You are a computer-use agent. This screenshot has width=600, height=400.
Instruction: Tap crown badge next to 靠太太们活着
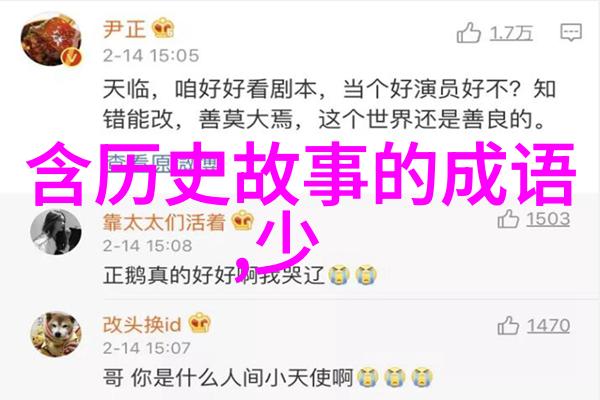243,221
